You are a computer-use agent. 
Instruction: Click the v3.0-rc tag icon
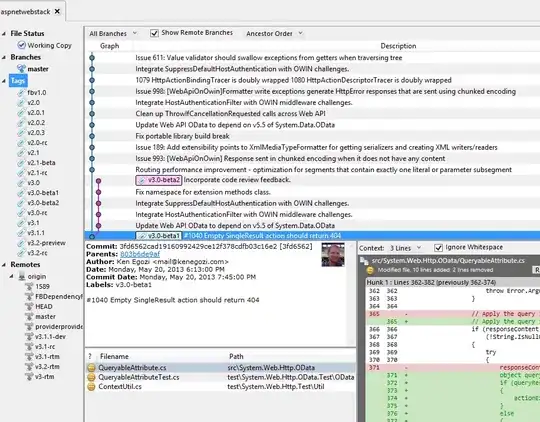point(21,213)
